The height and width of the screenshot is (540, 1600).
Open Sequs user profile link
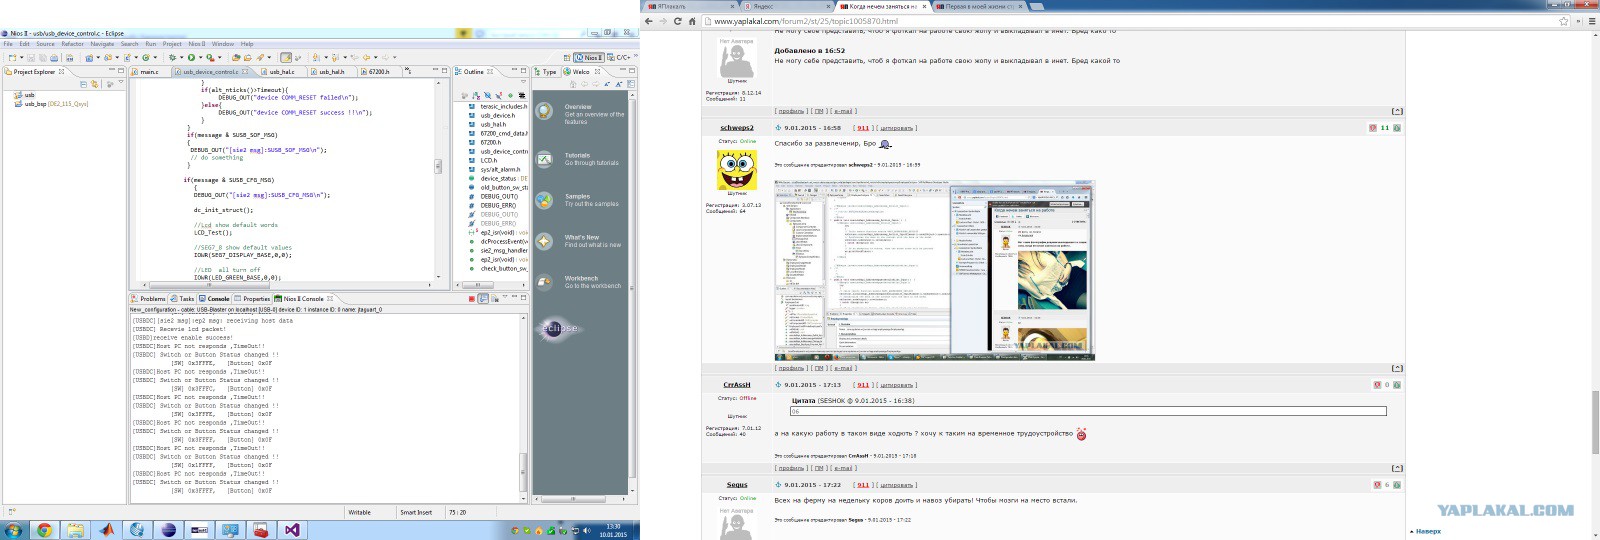[x=737, y=485]
